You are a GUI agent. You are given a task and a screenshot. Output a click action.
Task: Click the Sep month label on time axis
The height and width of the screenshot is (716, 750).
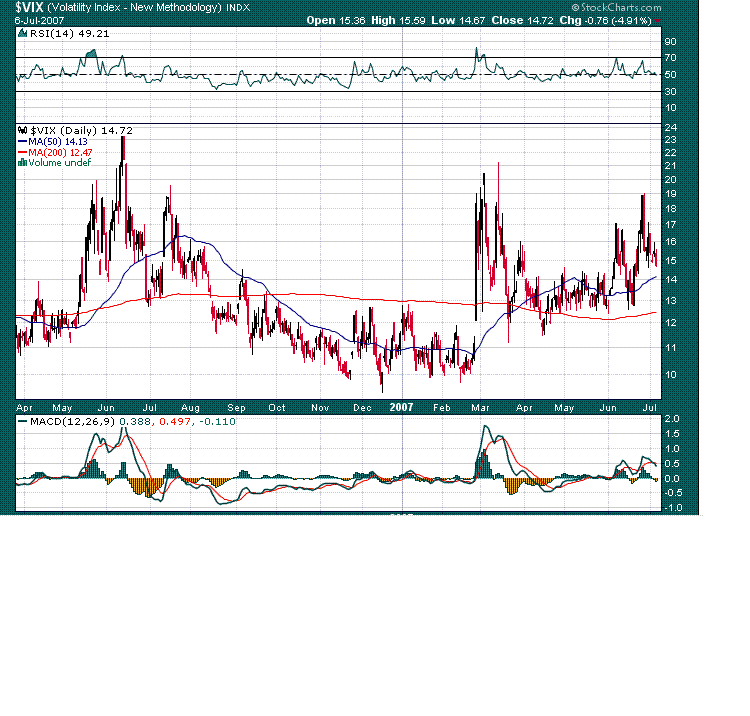(x=236, y=408)
